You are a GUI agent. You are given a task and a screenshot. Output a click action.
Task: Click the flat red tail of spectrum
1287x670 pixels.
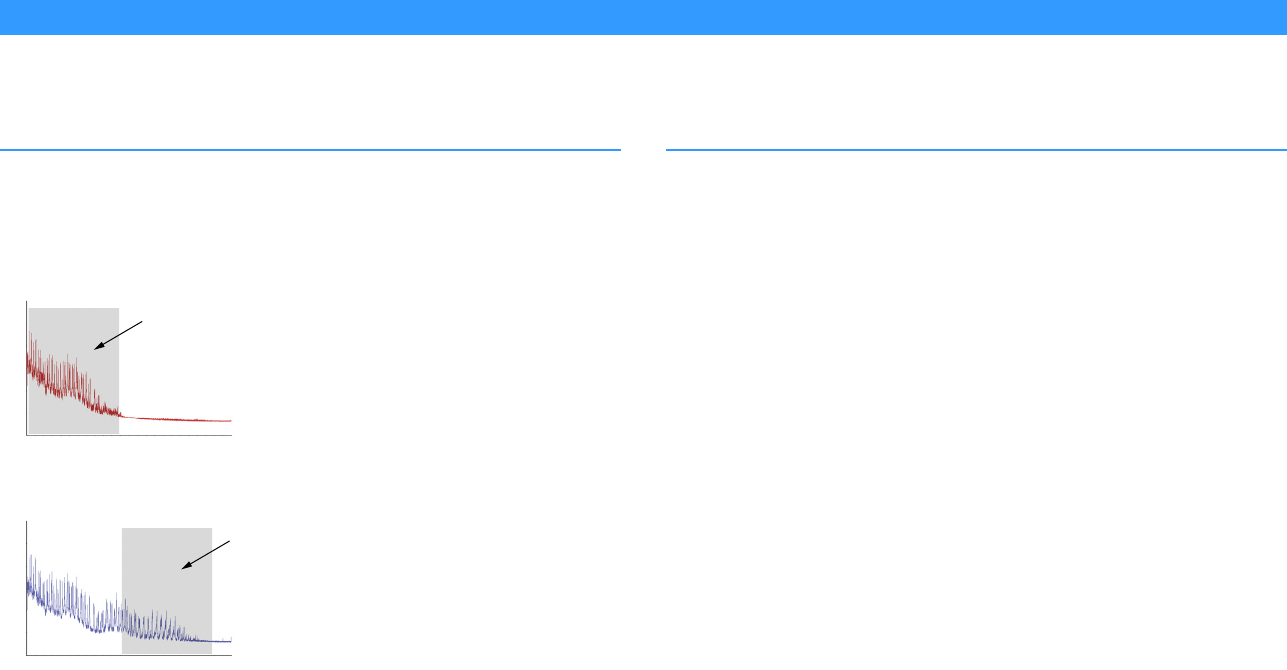[x=176, y=419]
